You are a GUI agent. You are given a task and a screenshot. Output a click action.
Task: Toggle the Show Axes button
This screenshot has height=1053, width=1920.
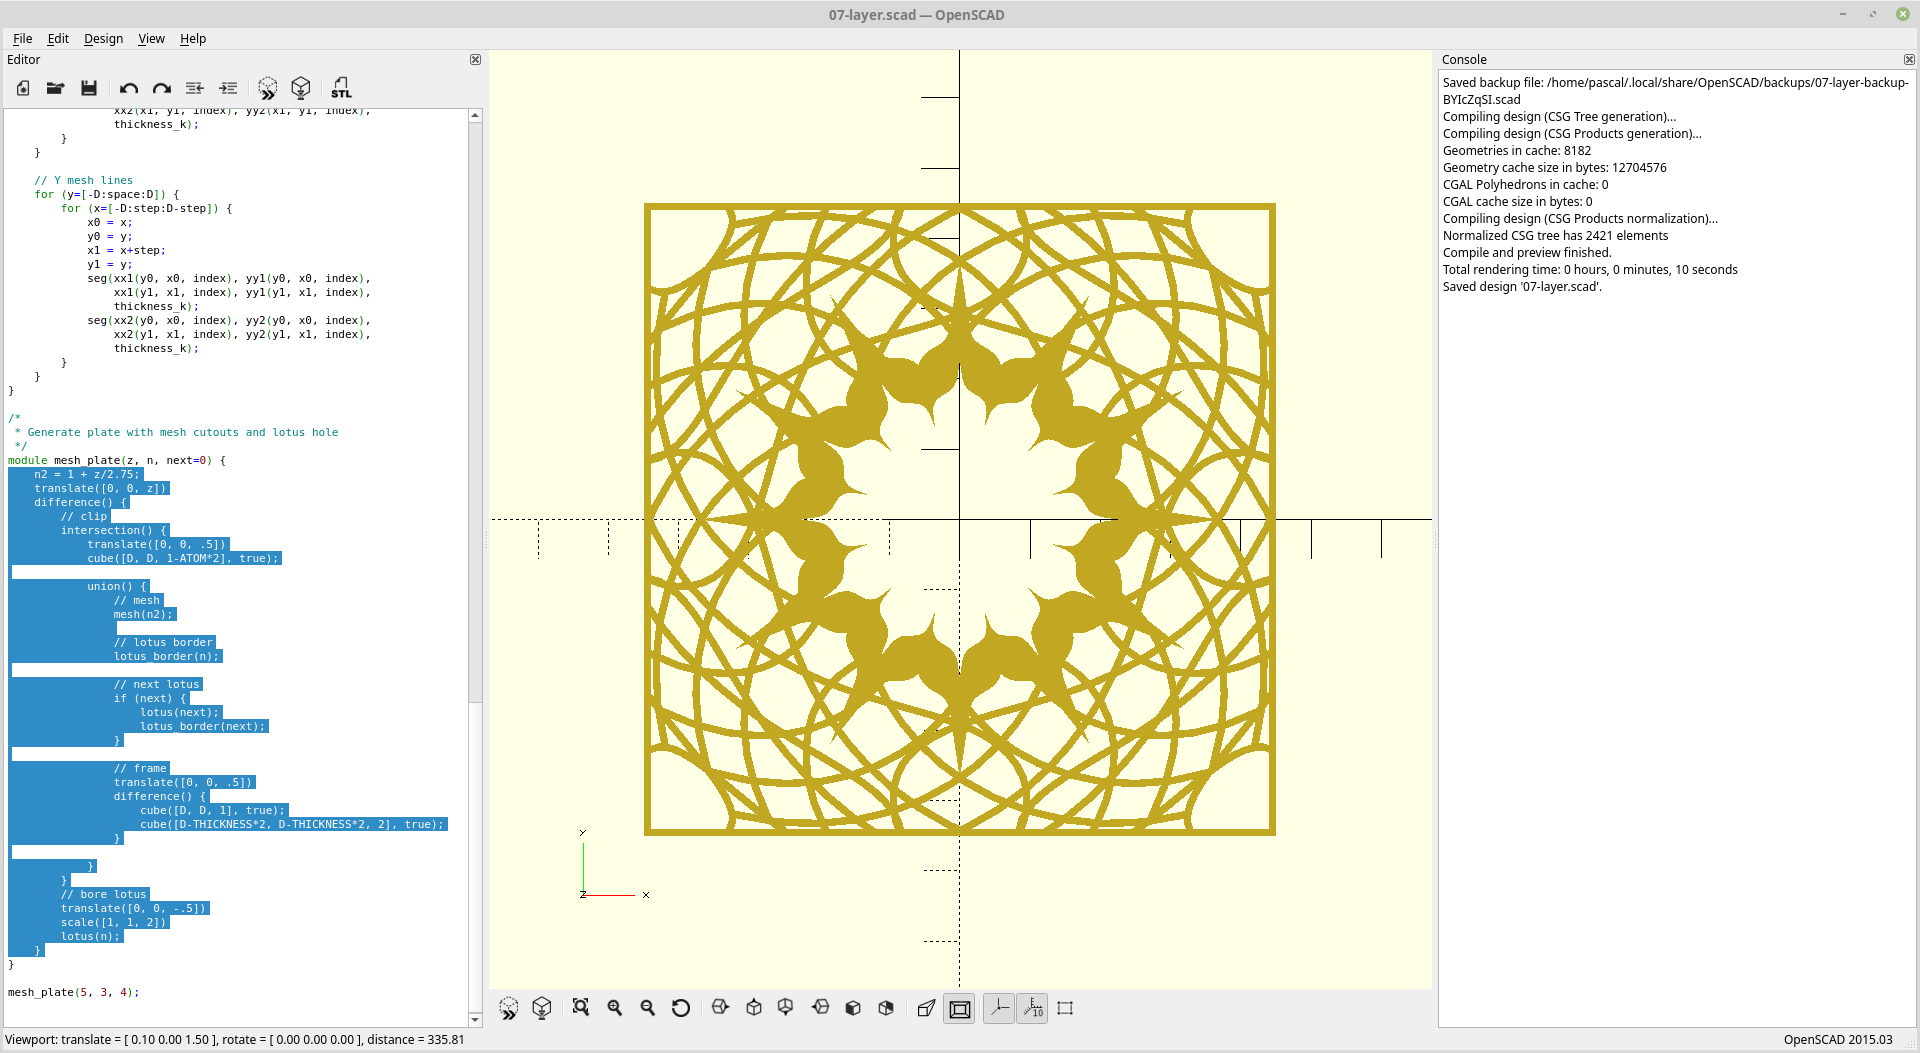[998, 1008]
